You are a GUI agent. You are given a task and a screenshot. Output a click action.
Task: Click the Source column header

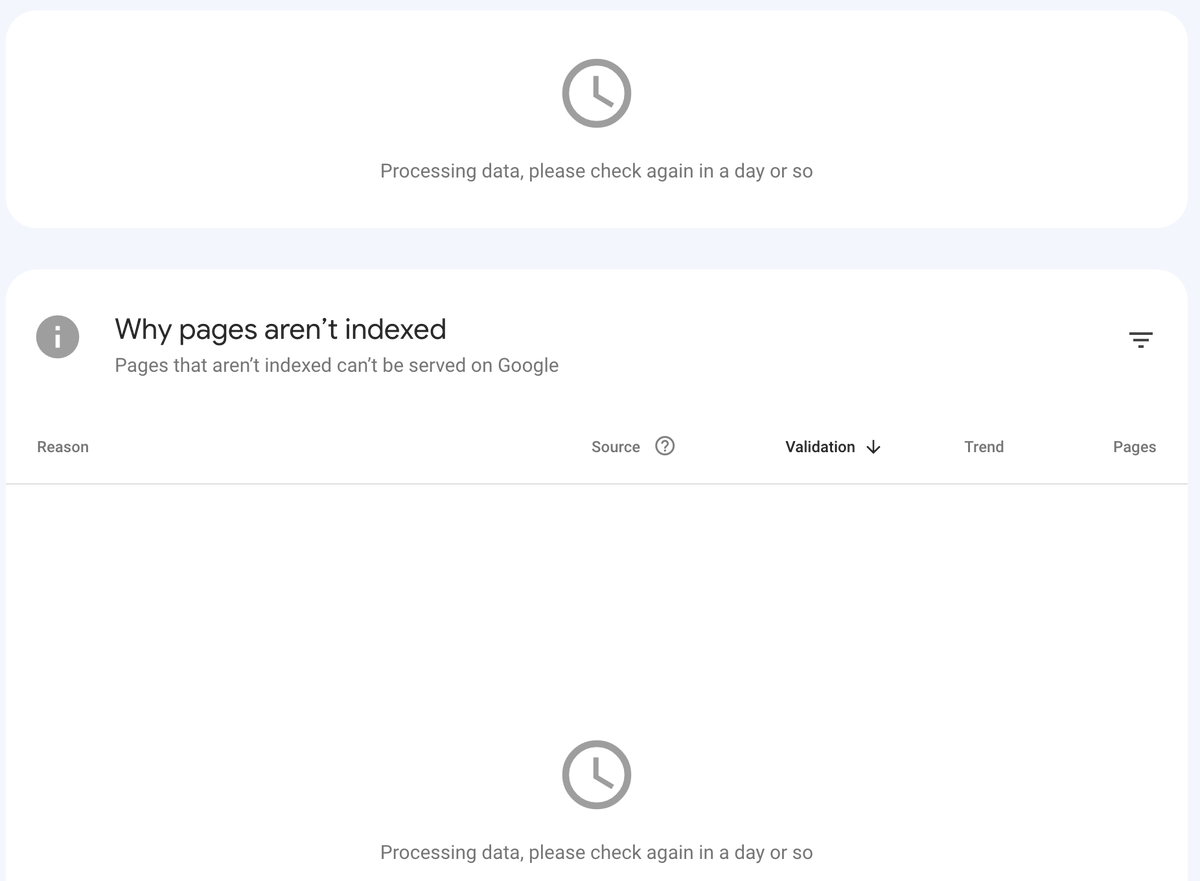616,447
